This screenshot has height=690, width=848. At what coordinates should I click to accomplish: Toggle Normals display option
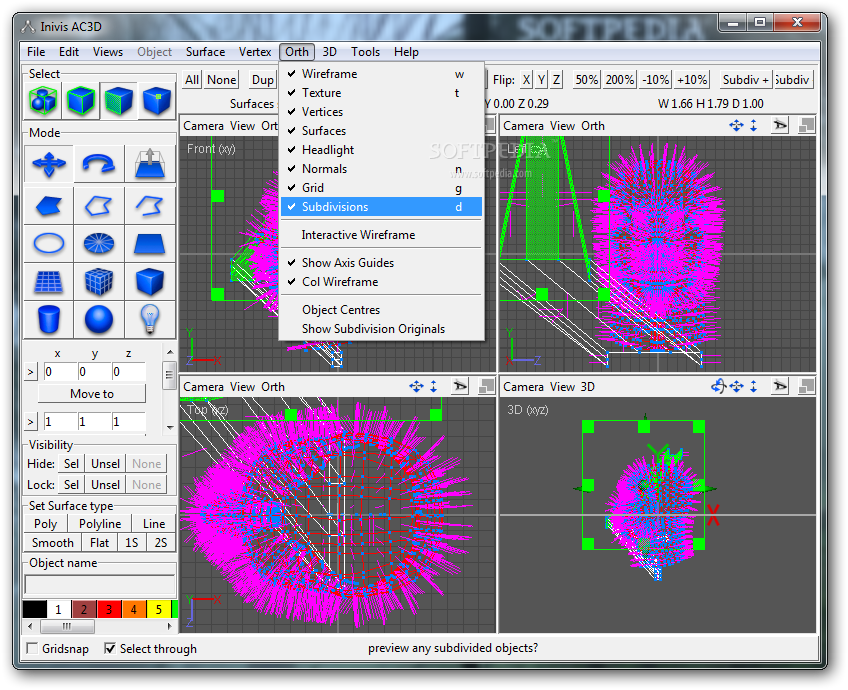(381, 169)
